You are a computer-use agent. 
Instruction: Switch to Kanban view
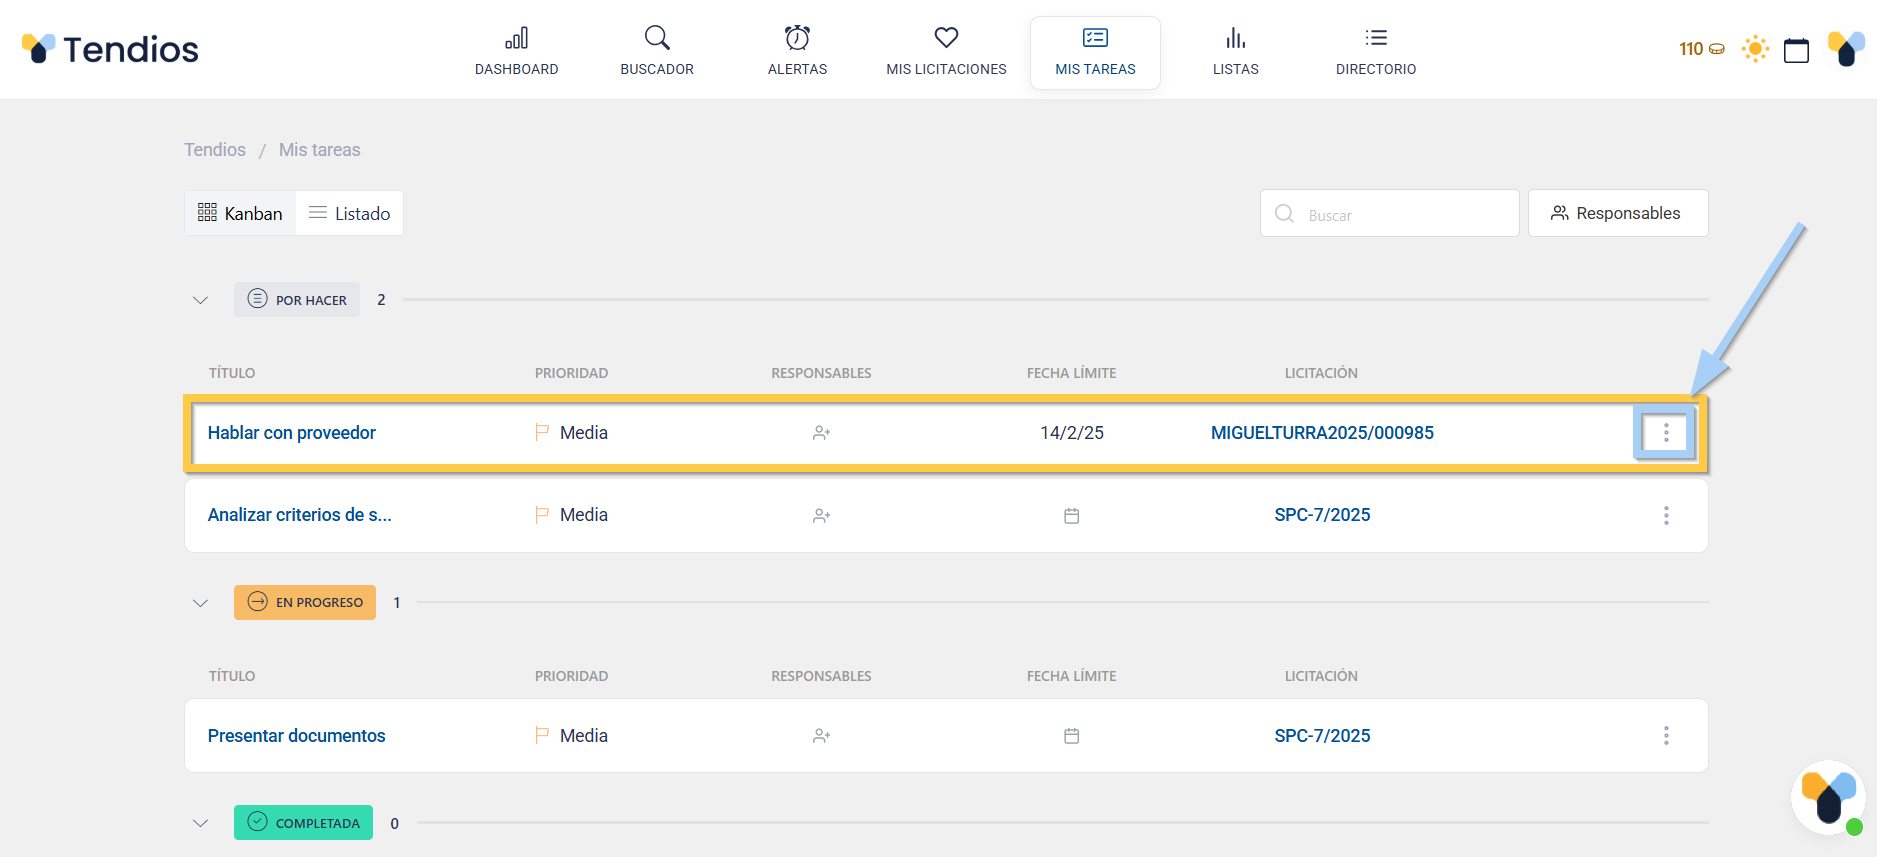point(240,214)
